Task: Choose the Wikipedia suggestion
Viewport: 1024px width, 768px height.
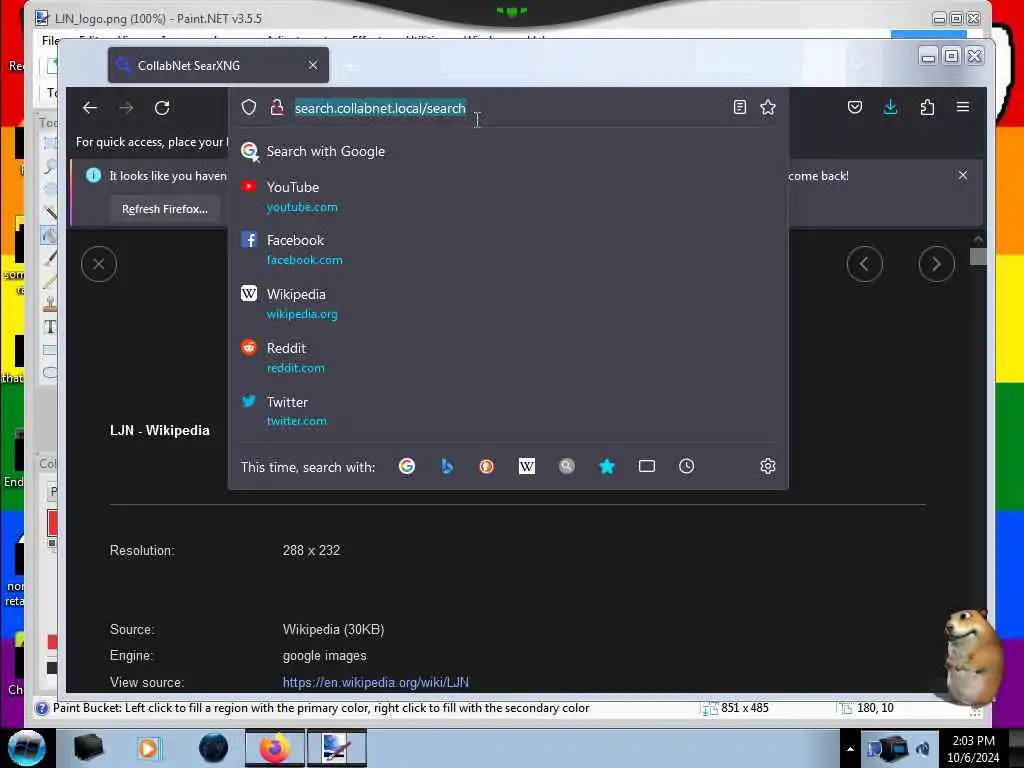Action: pos(508,303)
